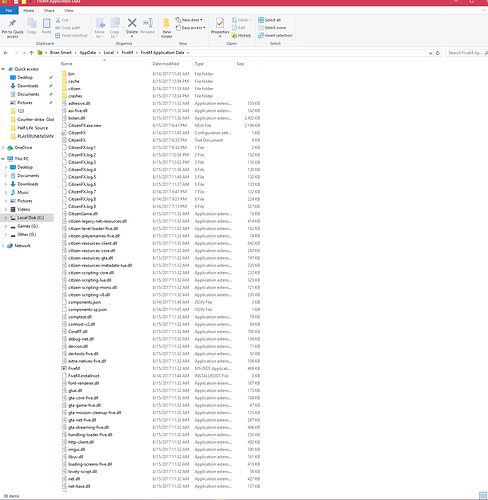Select the cache folder
The height and width of the screenshot is (500, 488).
pyautogui.click(x=74, y=81)
